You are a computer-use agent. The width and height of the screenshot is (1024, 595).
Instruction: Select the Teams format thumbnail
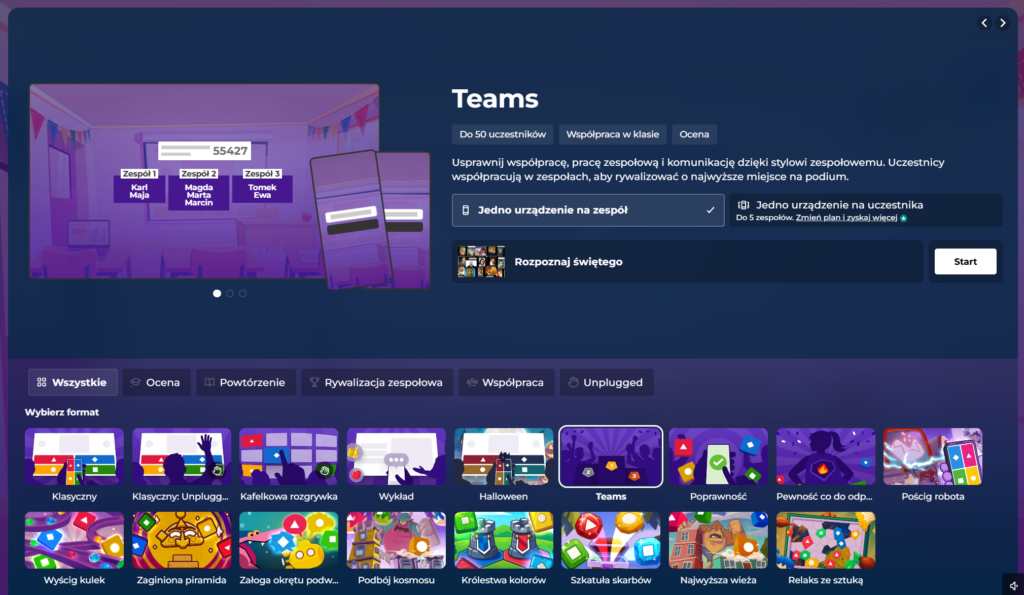point(611,457)
